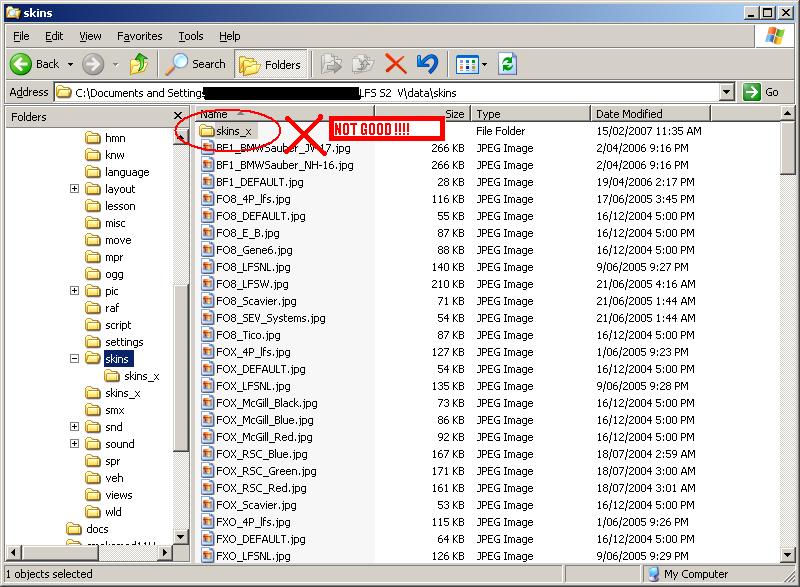Screen dimensions: 800x587
Task: Click the Copy To folder icon
Action: [363, 64]
